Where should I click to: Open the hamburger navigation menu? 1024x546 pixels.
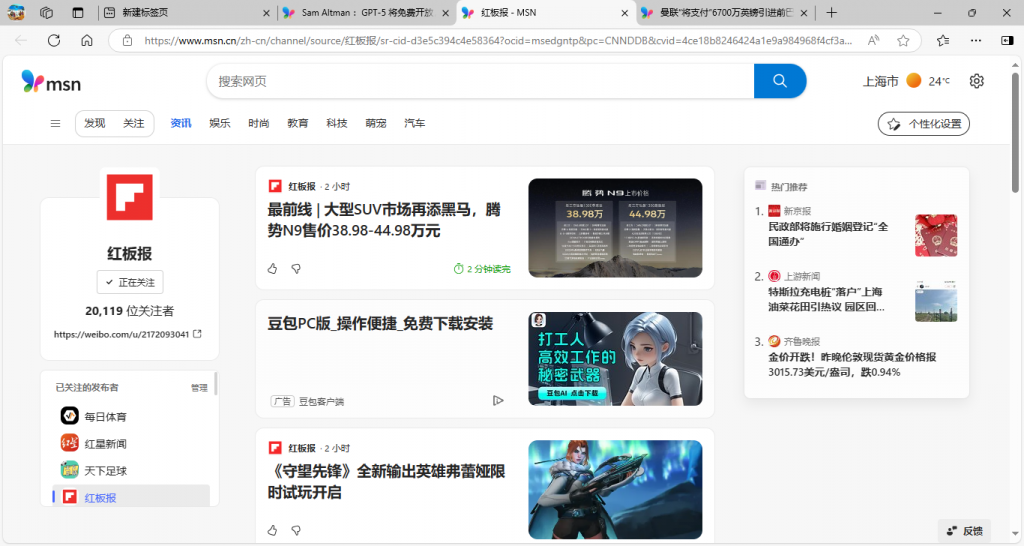click(x=56, y=123)
